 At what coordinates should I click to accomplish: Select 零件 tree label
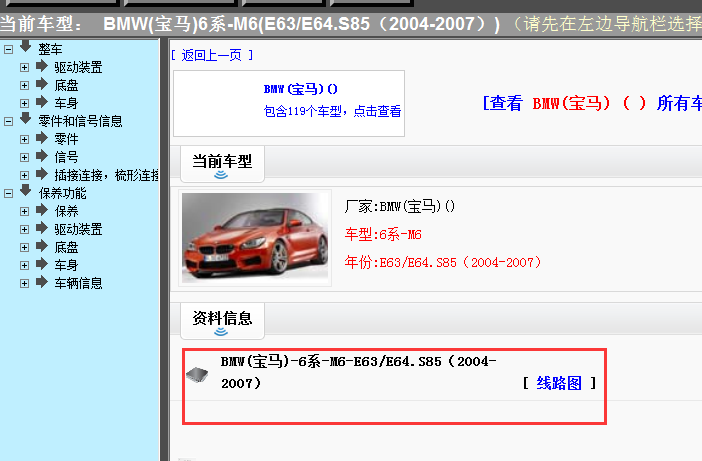(66, 139)
